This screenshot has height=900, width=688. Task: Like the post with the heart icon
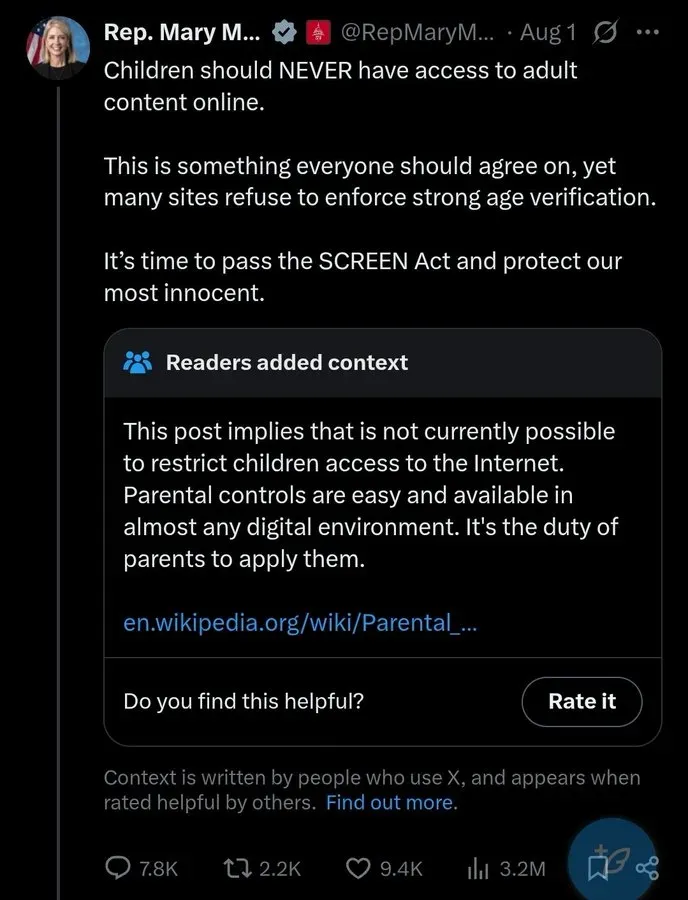pos(358,868)
